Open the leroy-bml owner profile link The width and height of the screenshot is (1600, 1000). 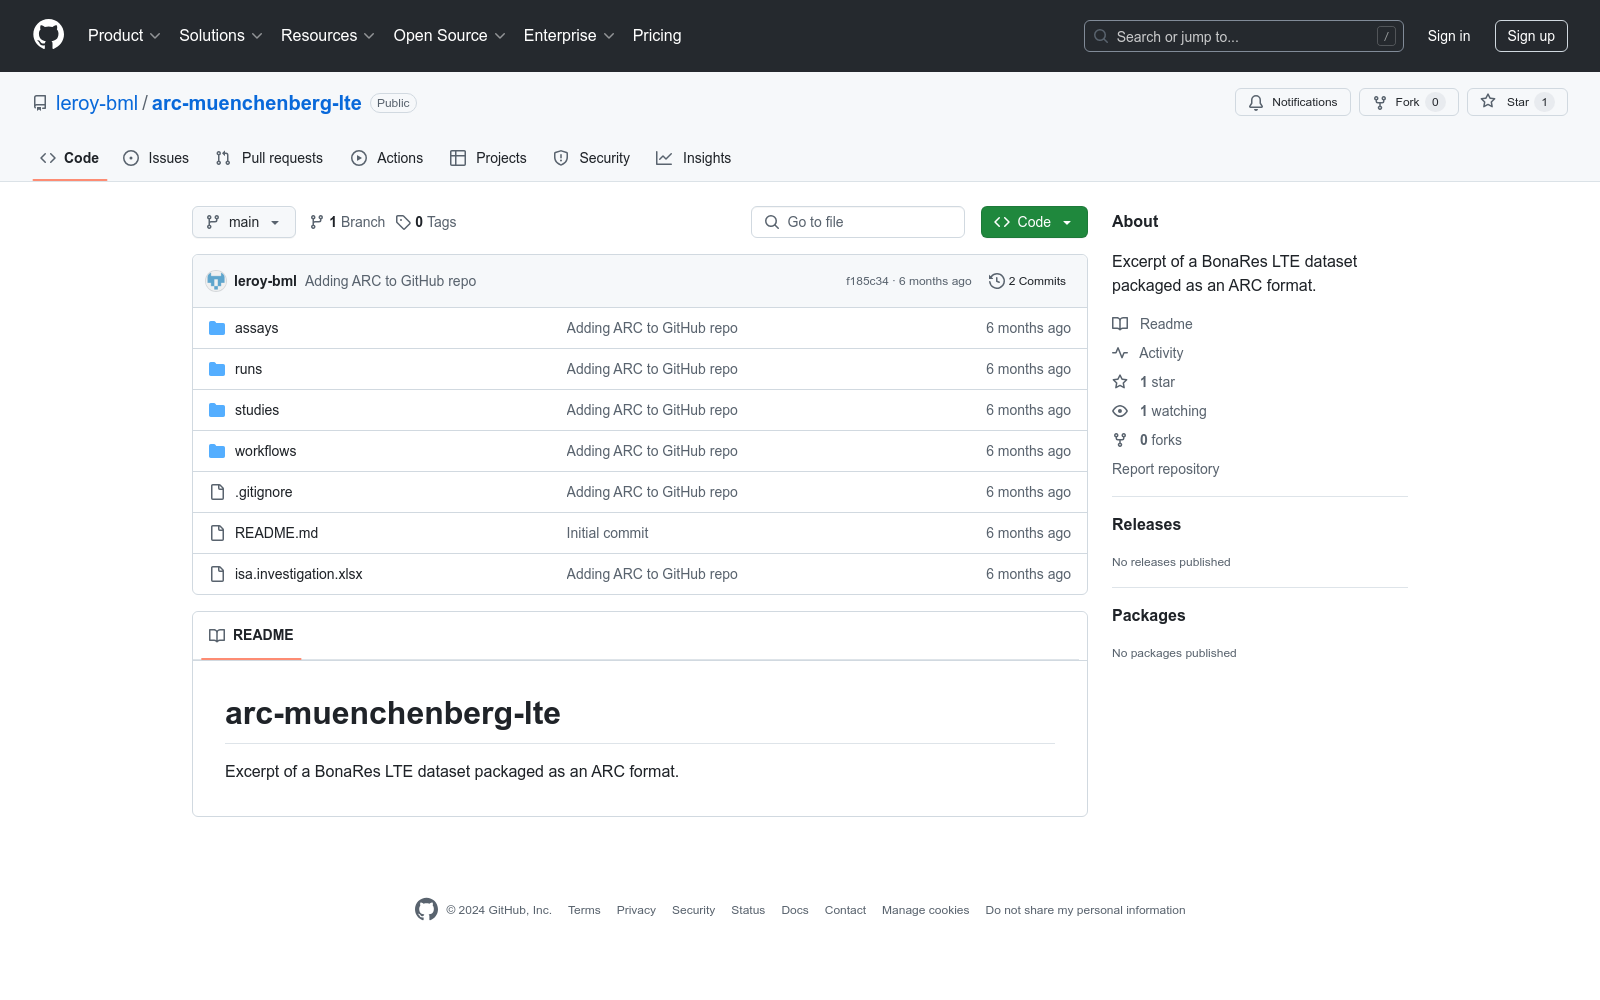pyautogui.click(x=97, y=103)
